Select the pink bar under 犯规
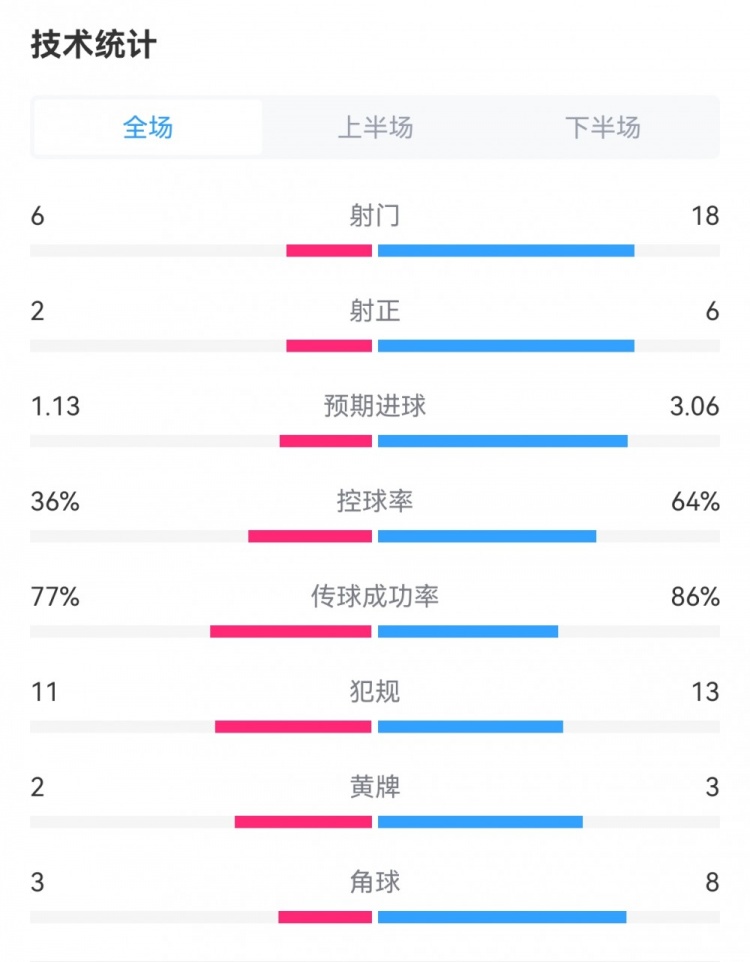The image size is (750, 962). (293, 726)
